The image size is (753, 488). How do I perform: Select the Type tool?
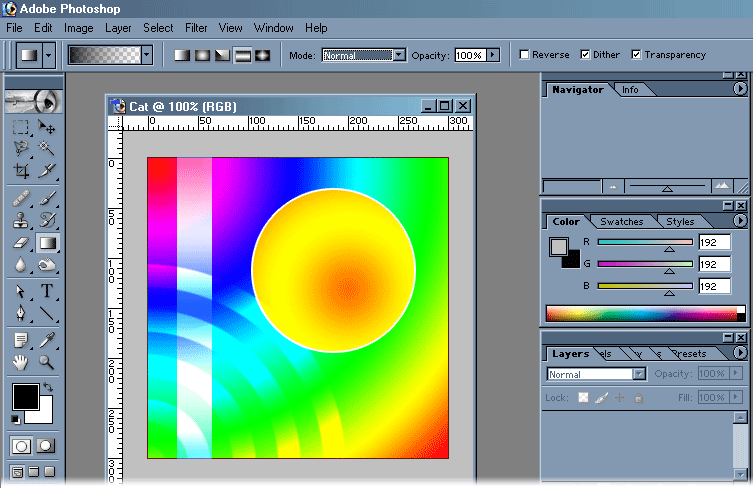click(46, 292)
